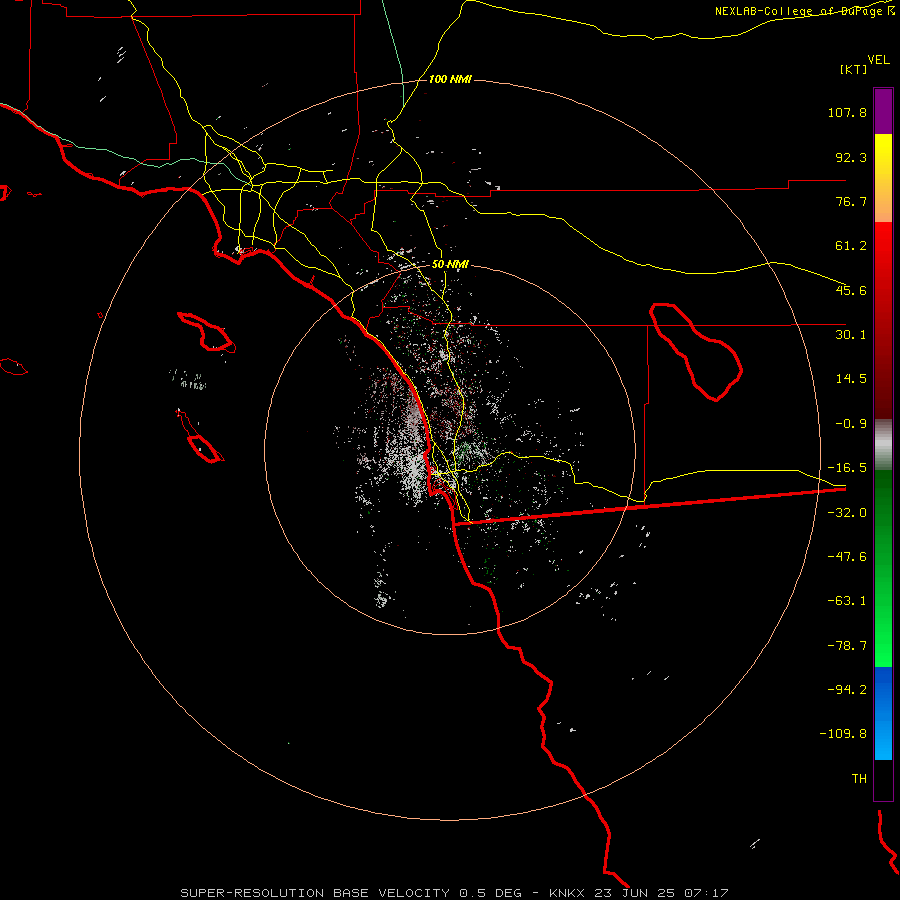This screenshot has width=900, height=900.
Task: Select the 61.2 legend value
Action: pyautogui.click(x=851, y=246)
